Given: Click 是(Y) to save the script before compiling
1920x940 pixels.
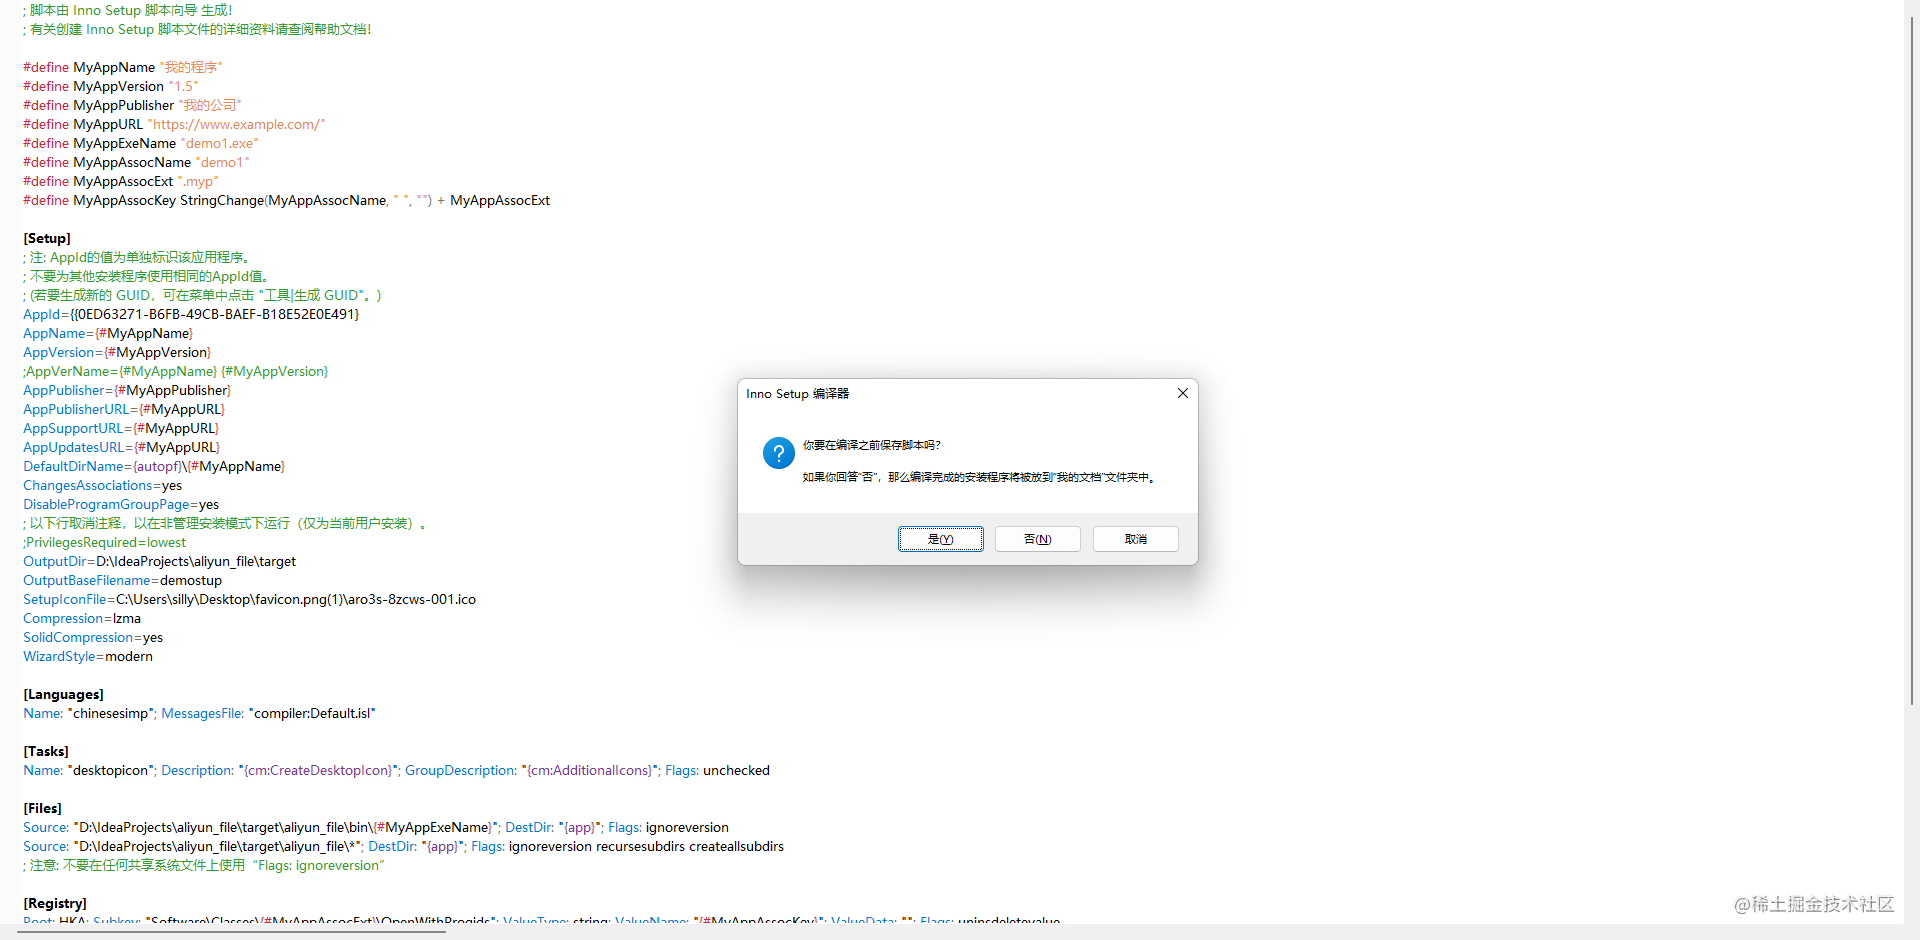Looking at the screenshot, I should [939, 538].
